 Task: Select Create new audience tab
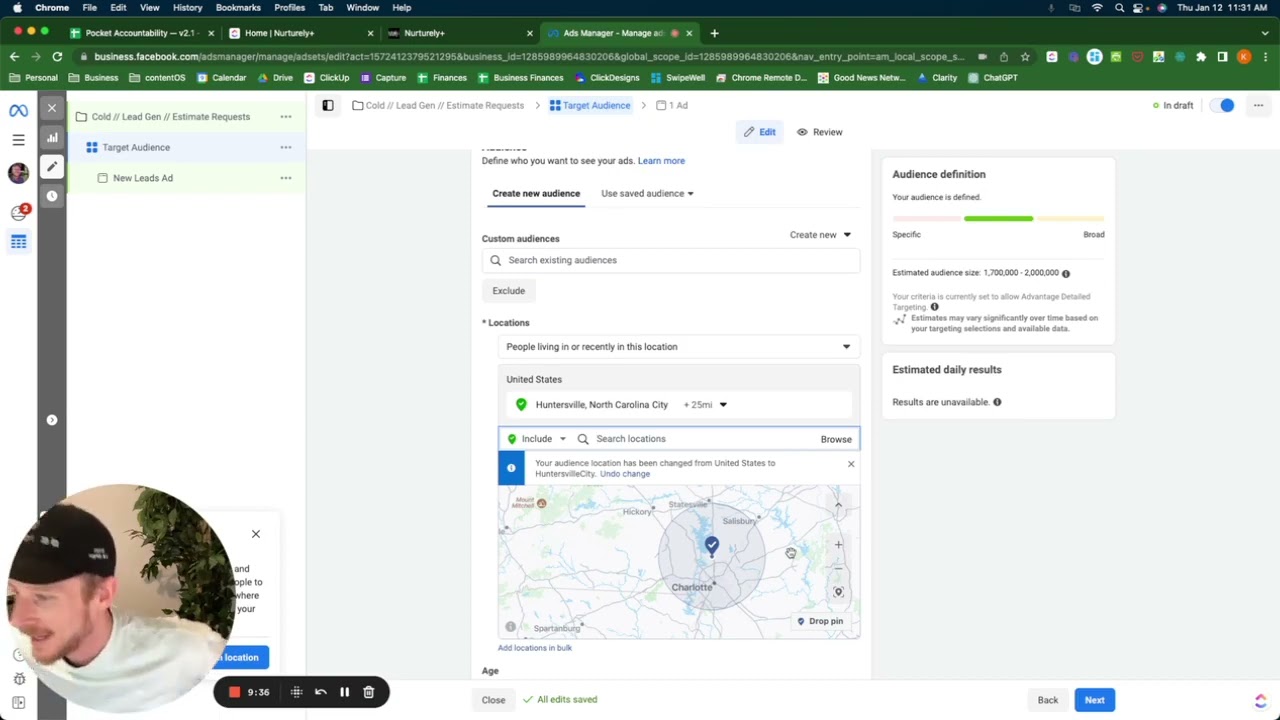click(x=536, y=193)
